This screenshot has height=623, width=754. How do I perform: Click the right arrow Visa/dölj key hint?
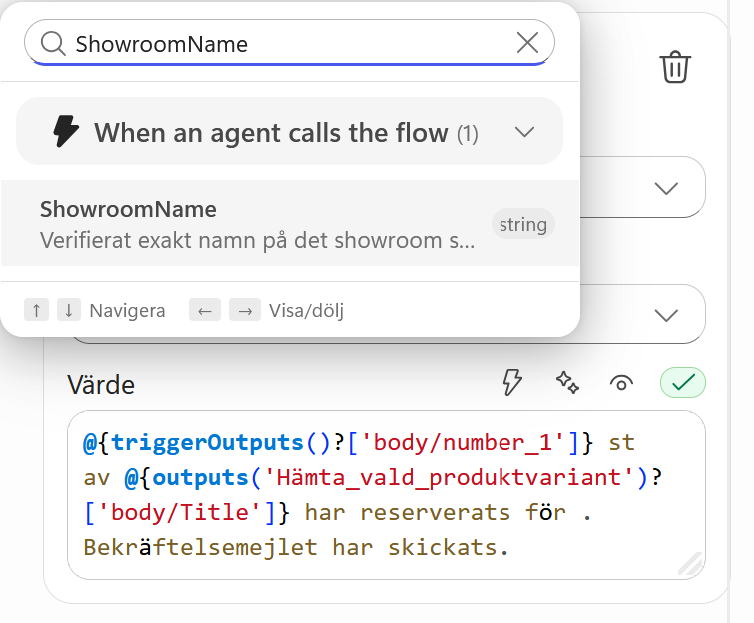(245, 311)
